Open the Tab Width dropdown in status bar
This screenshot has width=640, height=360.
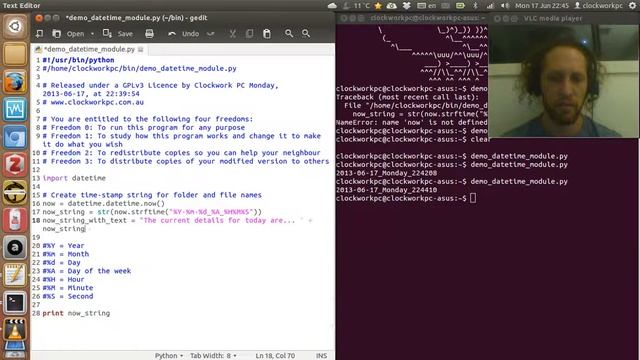coord(213,356)
